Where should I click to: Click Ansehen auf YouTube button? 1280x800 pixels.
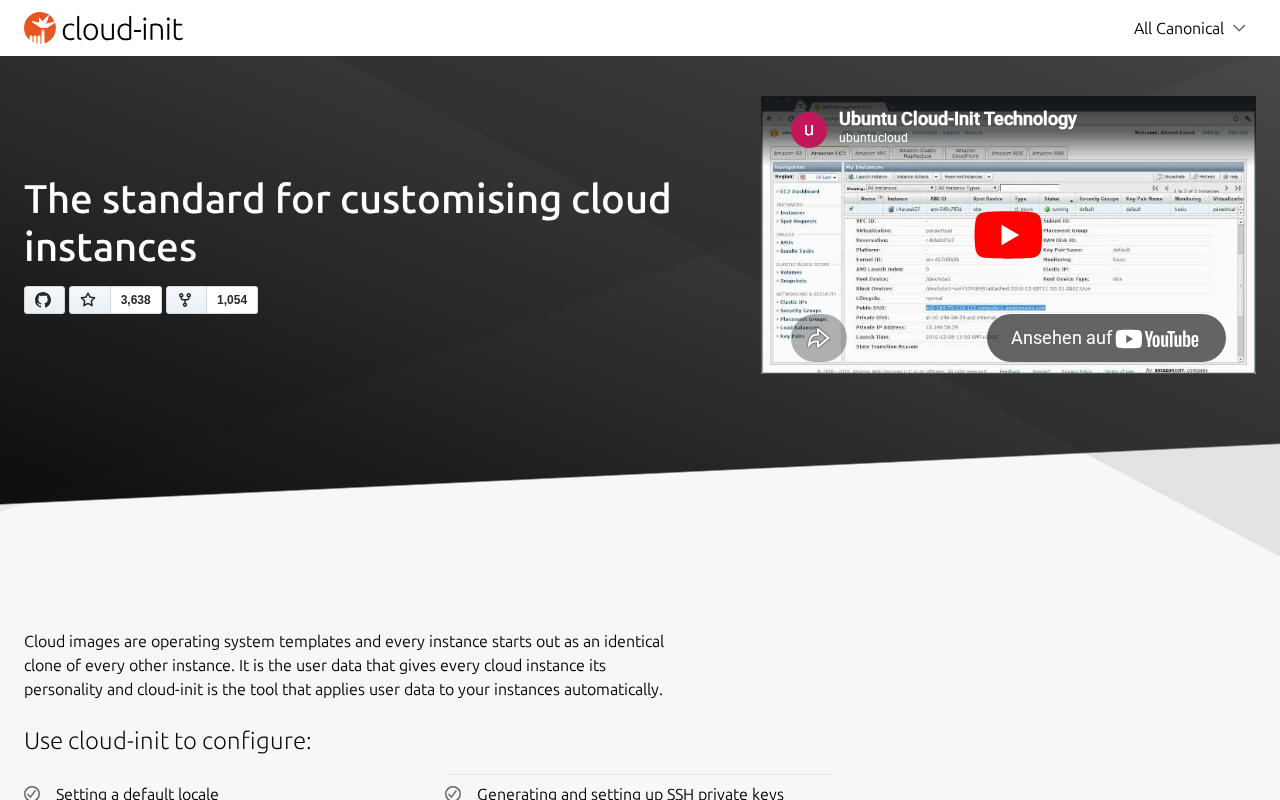(x=1106, y=338)
